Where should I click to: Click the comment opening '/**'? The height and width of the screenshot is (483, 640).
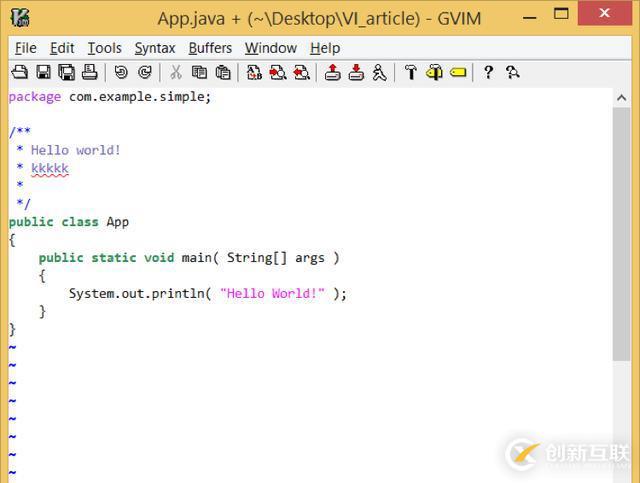click(20, 132)
